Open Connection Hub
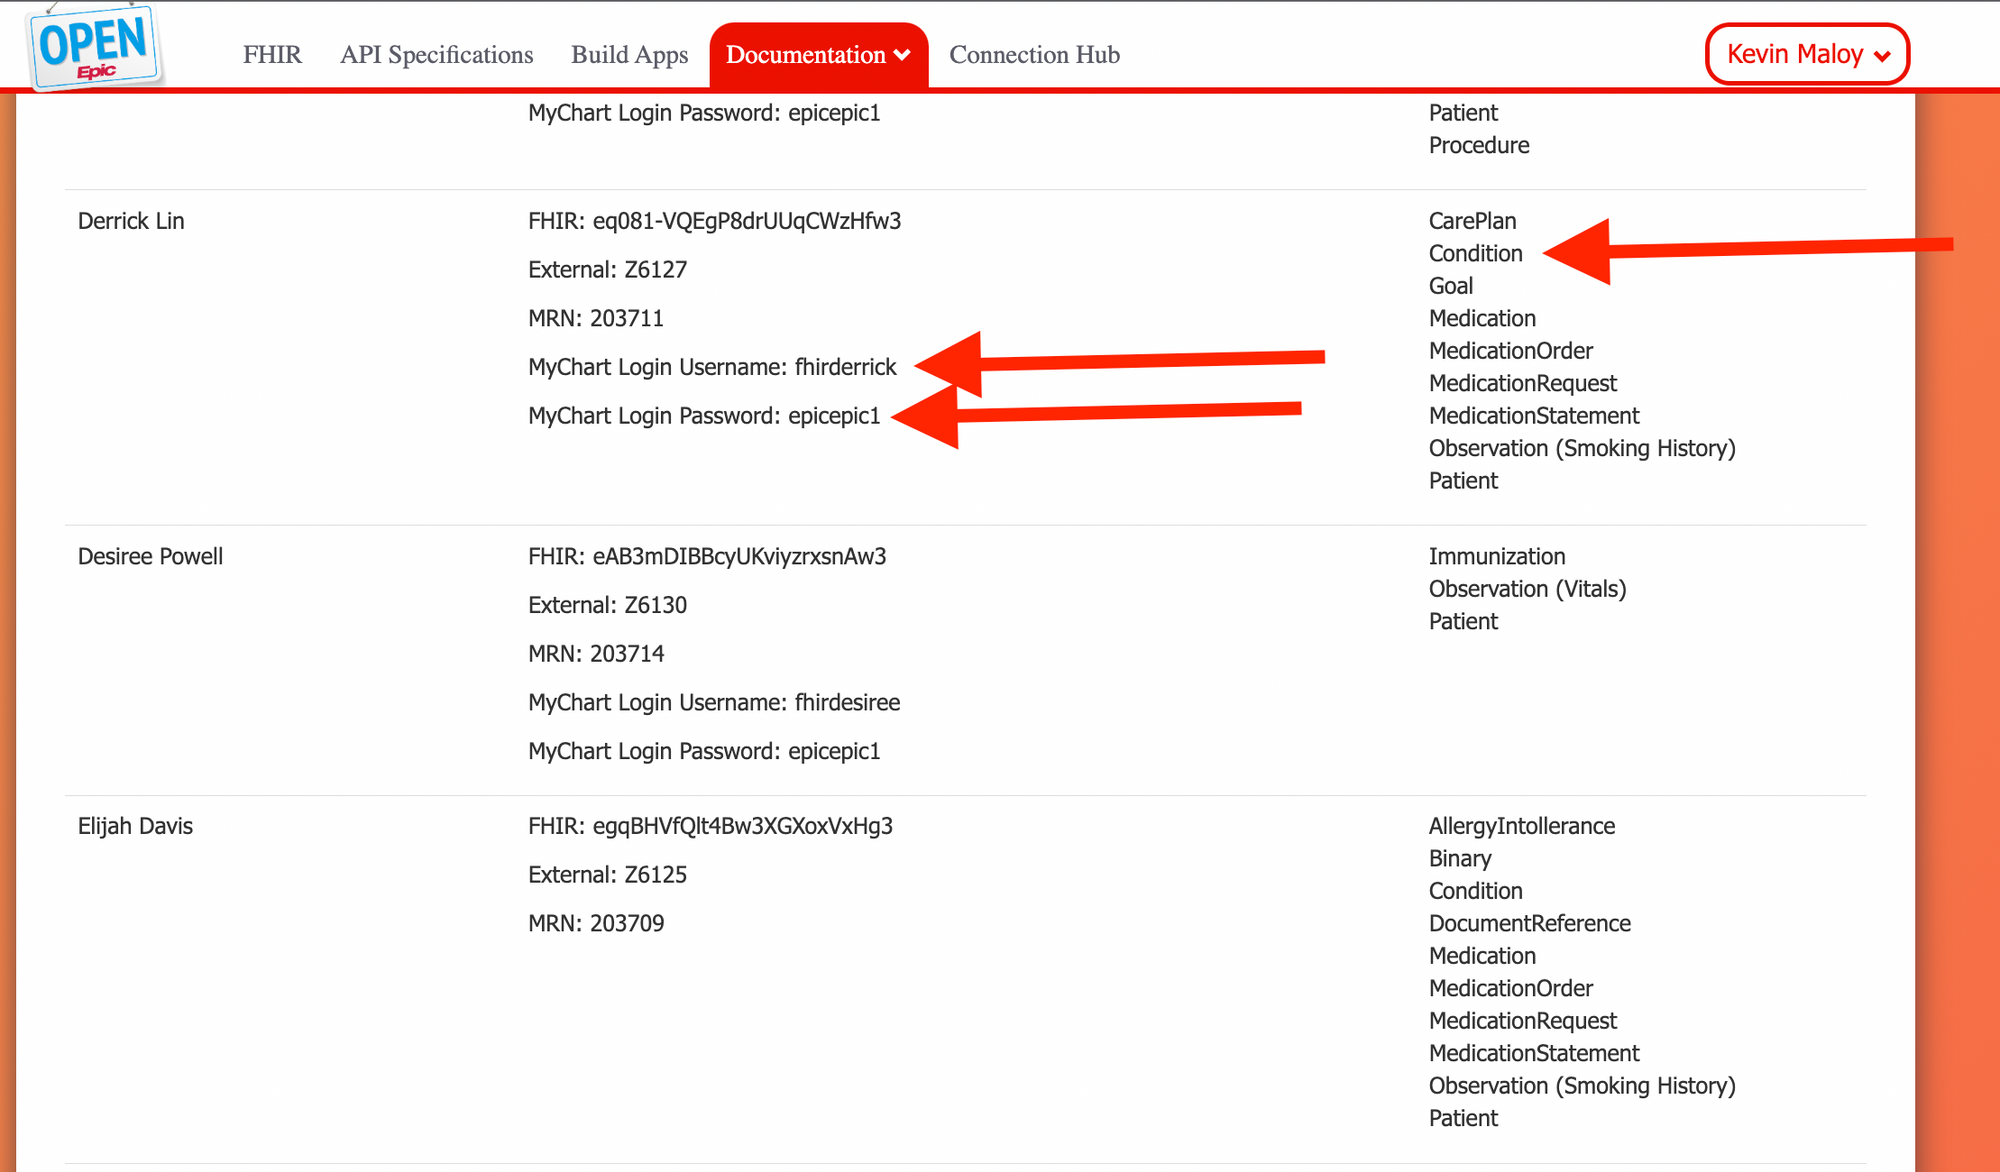The height and width of the screenshot is (1172, 2000). (1034, 55)
